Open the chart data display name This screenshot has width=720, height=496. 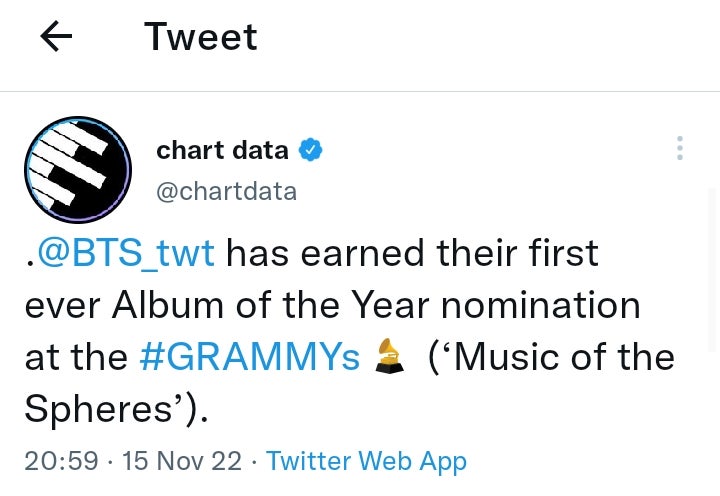click(x=222, y=151)
